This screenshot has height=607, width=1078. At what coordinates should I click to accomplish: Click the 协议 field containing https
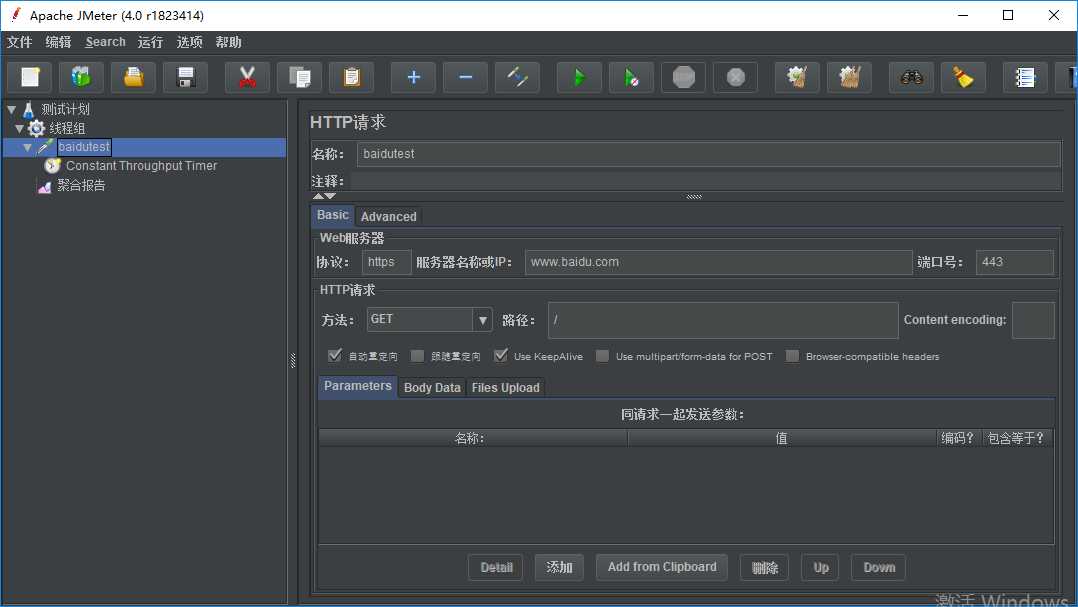pos(386,262)
